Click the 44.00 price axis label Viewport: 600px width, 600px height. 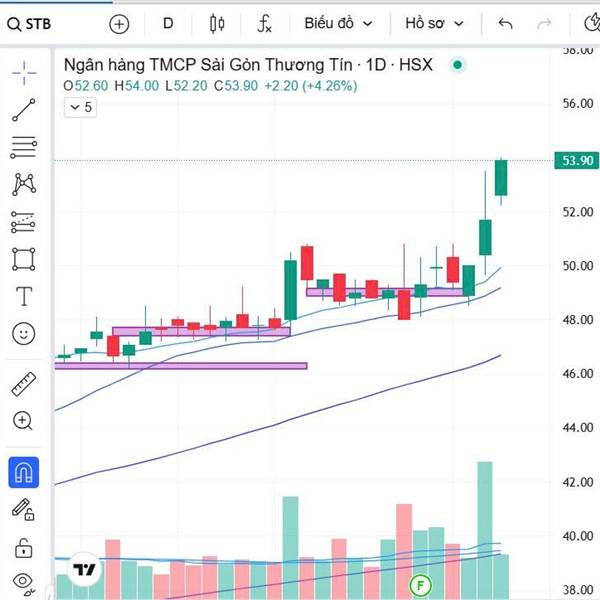point(578,427)
